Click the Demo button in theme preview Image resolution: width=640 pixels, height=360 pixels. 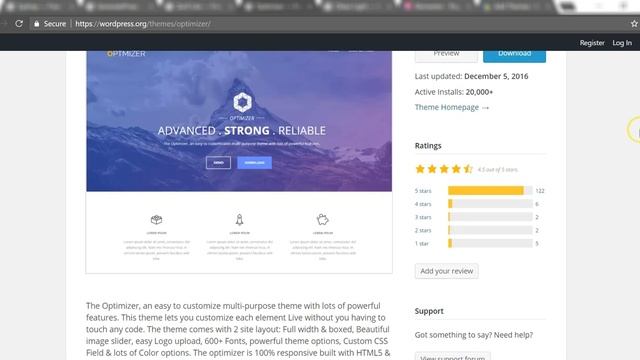pyautogui.click(x=218, y=162)
